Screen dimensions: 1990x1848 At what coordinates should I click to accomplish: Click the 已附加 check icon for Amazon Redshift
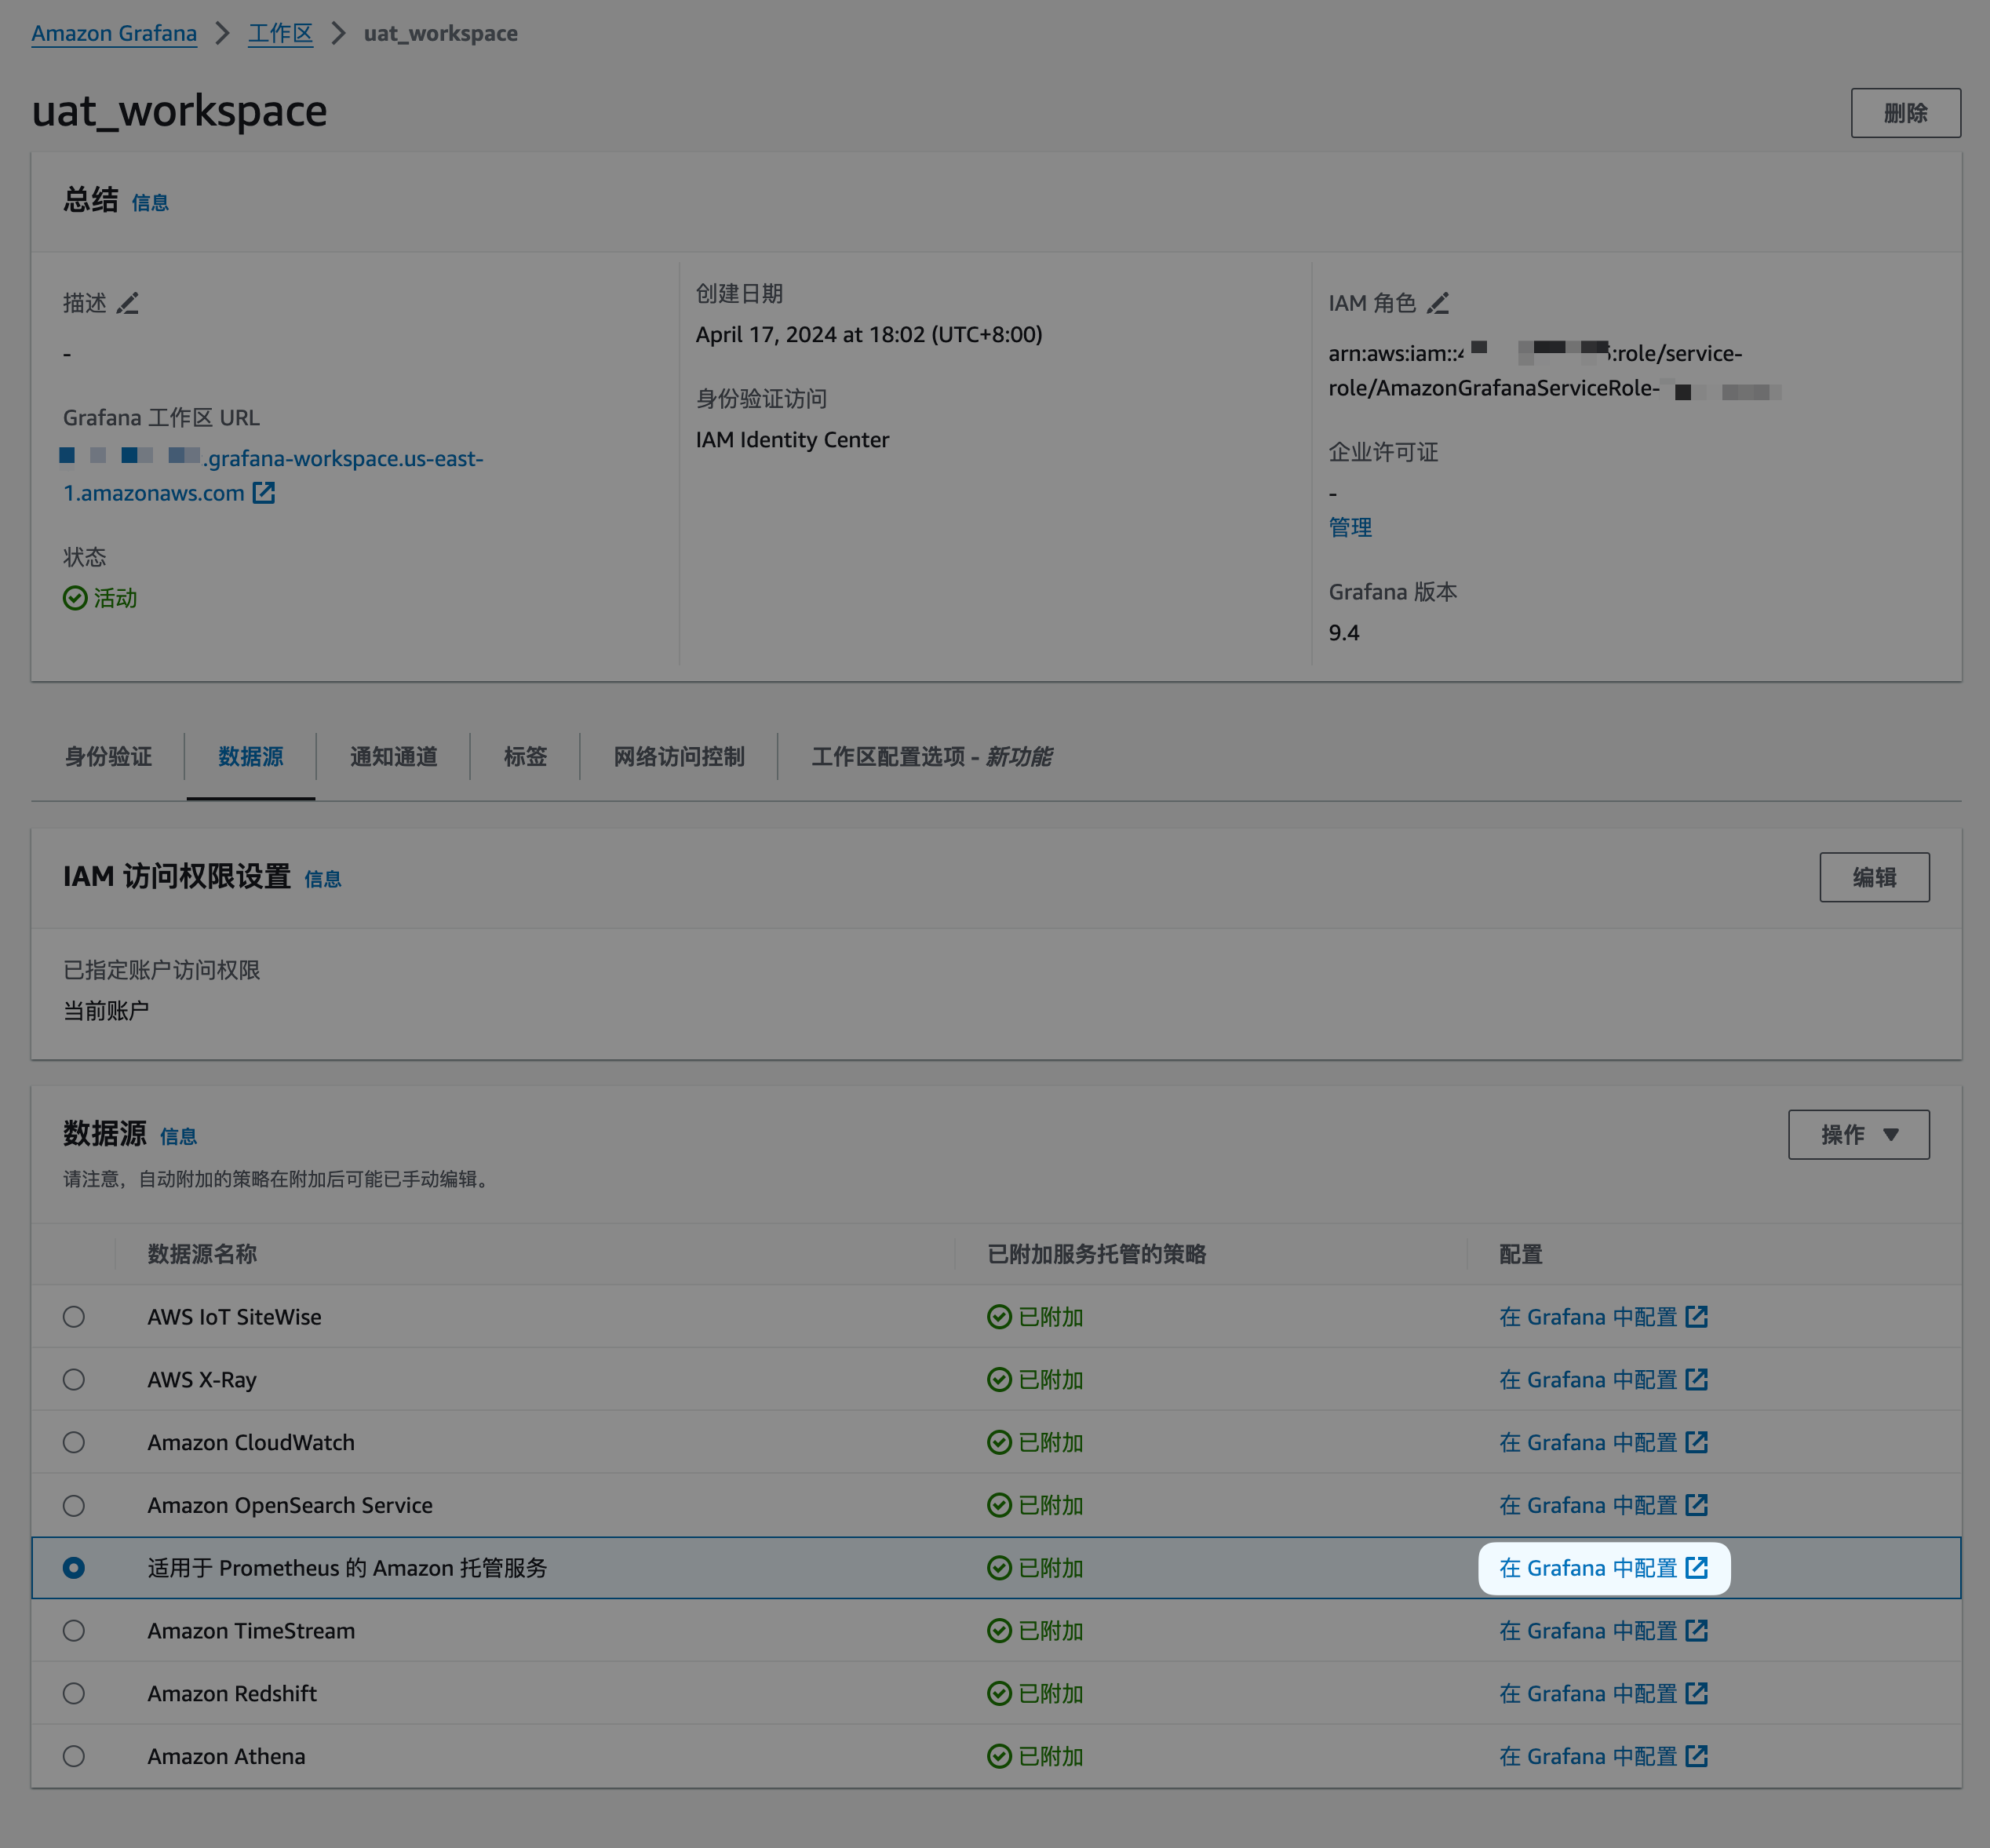[999, 1694]
